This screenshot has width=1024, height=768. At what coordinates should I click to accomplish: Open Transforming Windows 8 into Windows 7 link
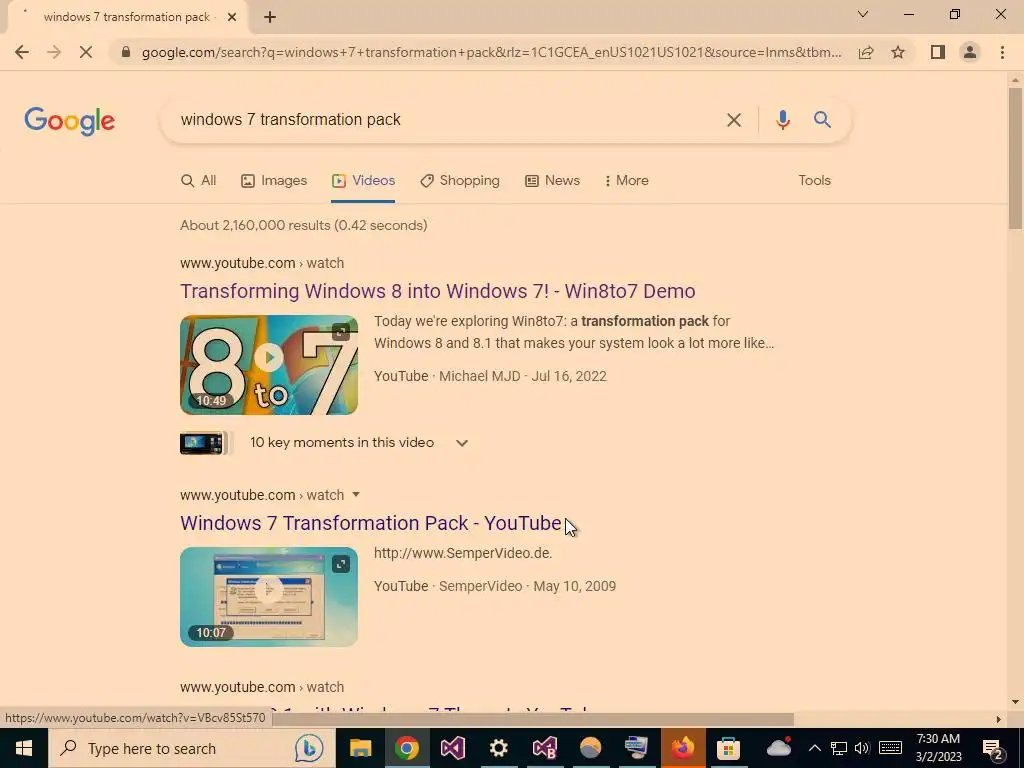(x=438, y=291)
